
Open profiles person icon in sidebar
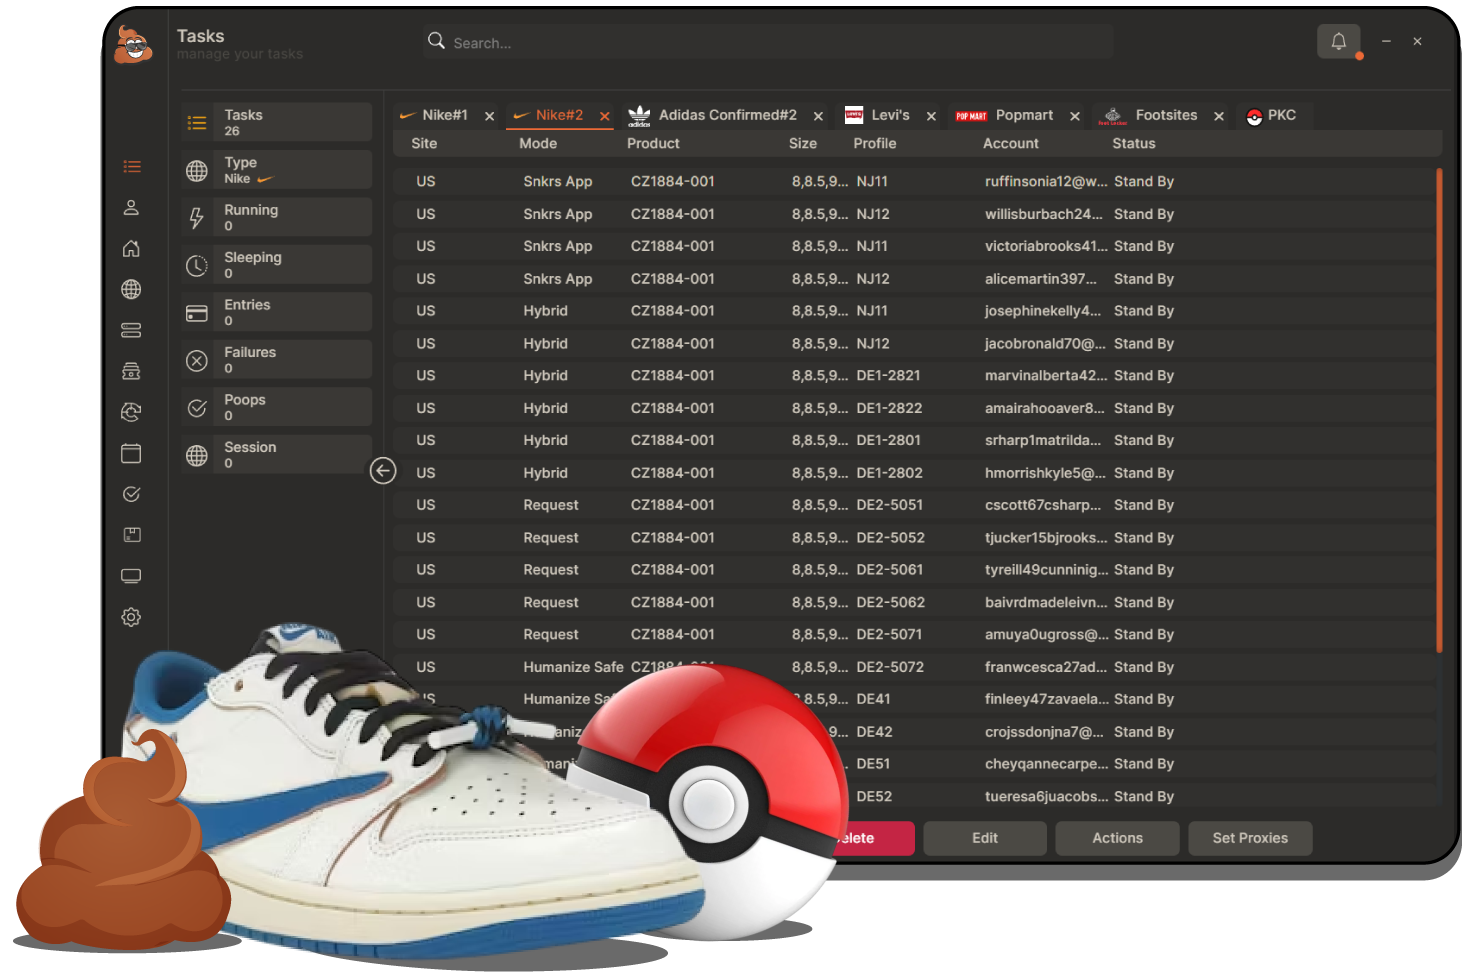pyautogui.click(x=131, y=208)
